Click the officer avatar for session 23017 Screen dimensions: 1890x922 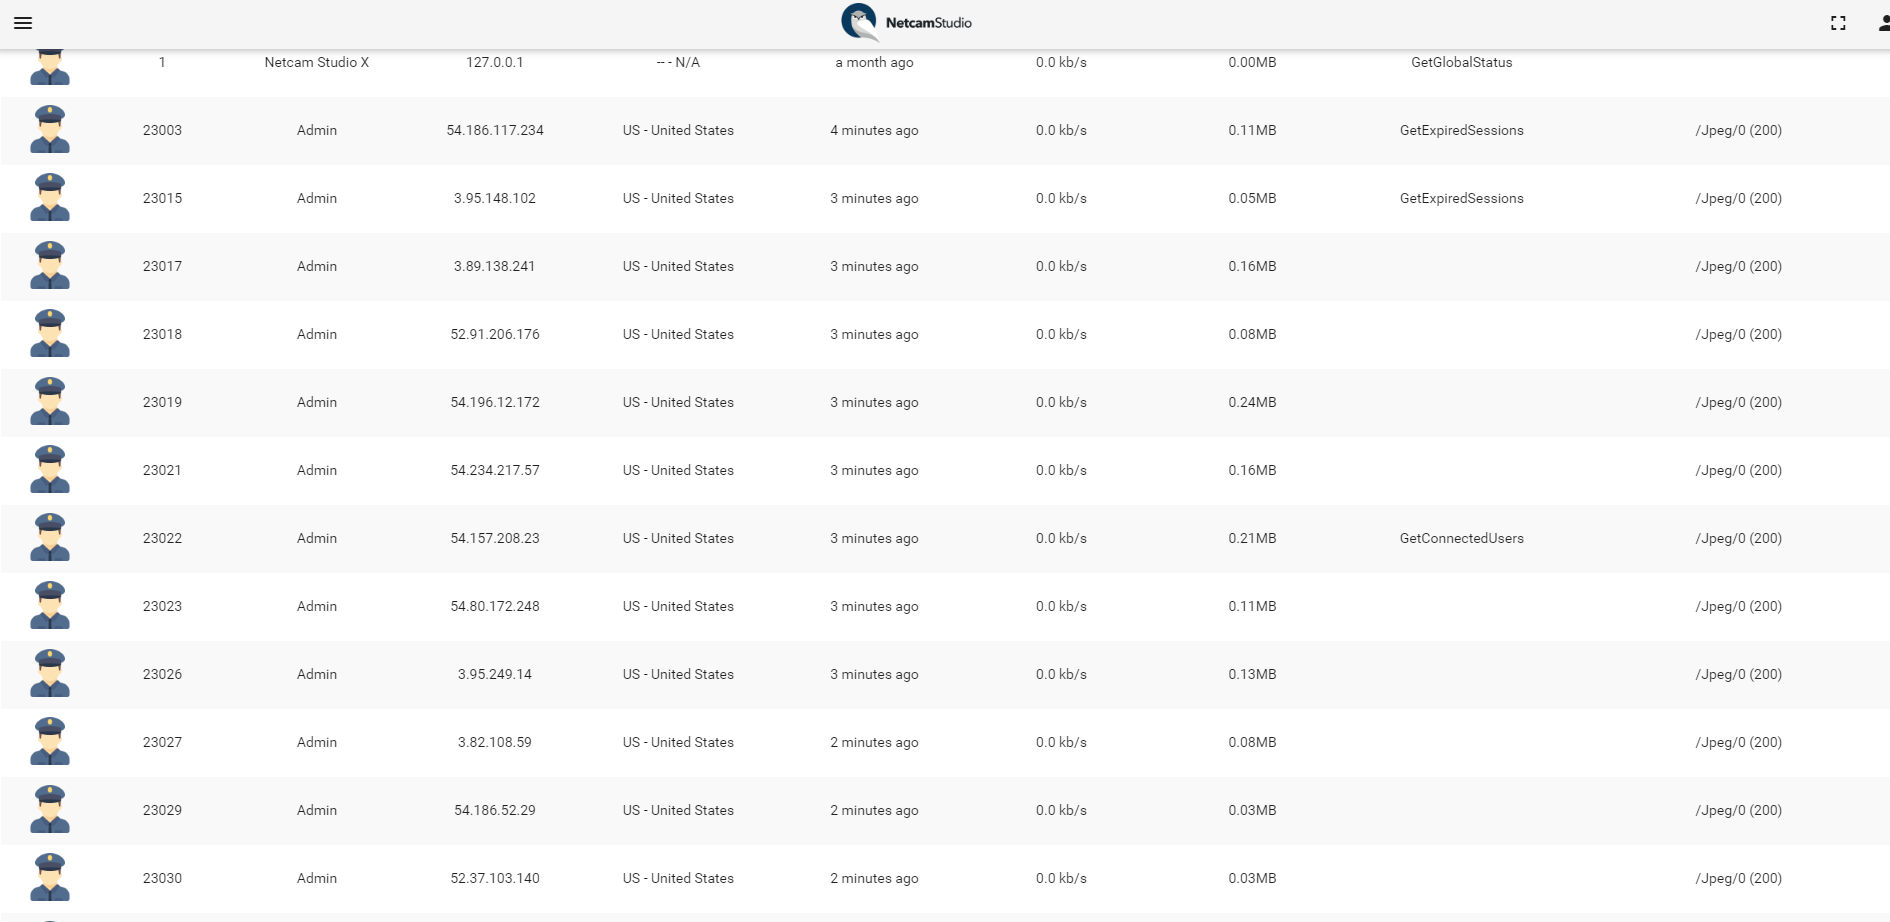tap(50, 266)
